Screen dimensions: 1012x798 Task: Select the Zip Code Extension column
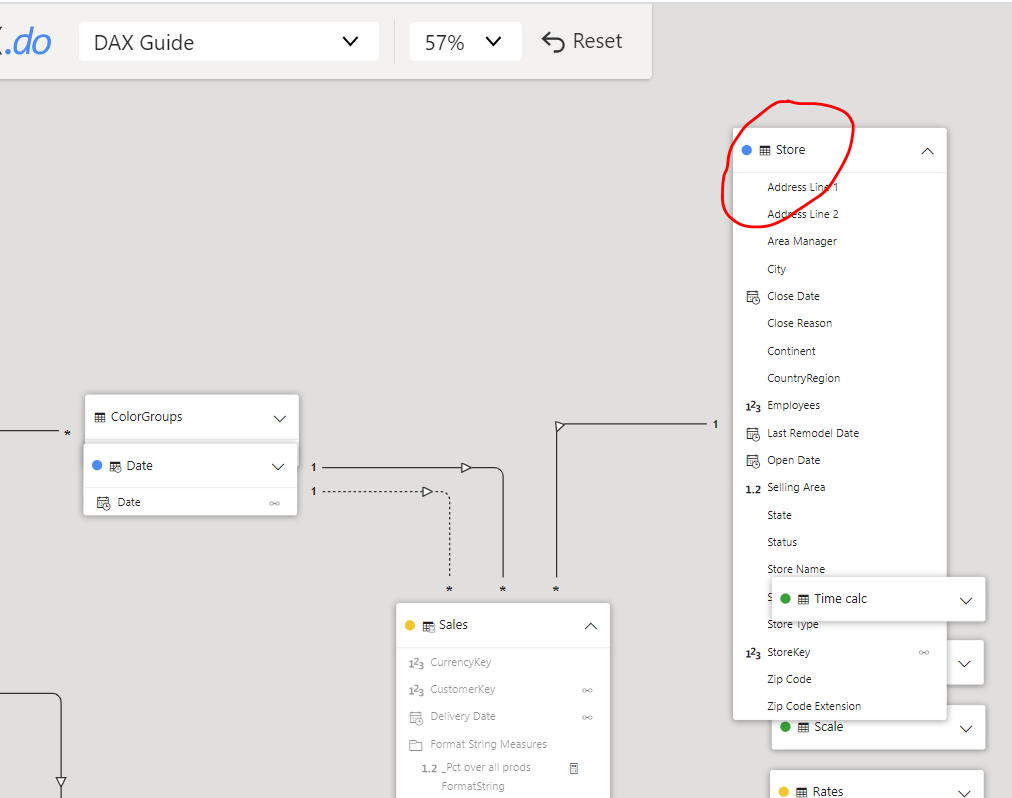814,706
